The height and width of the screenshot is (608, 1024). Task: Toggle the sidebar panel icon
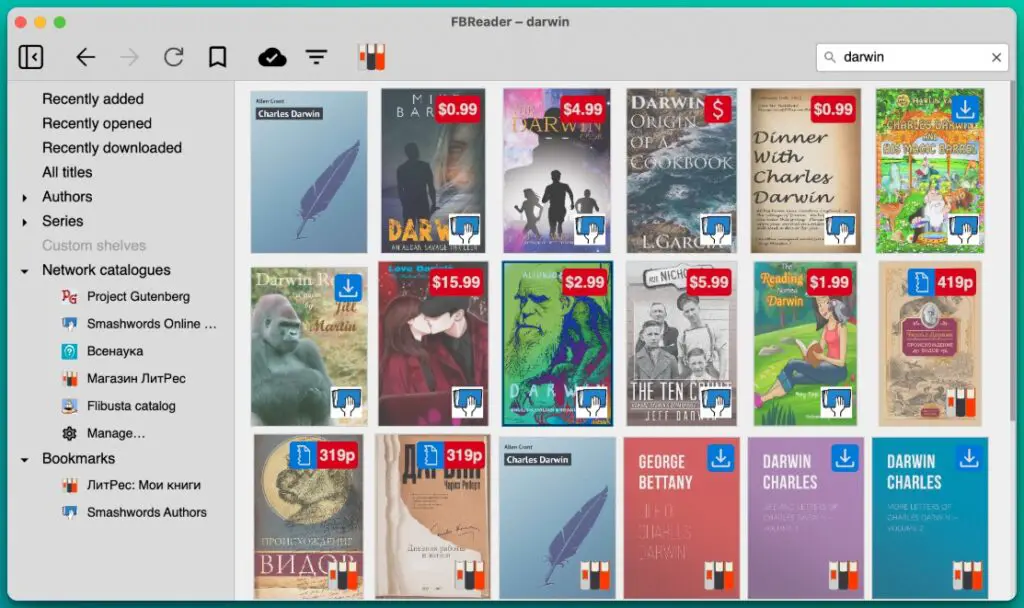tap(31, 57)
